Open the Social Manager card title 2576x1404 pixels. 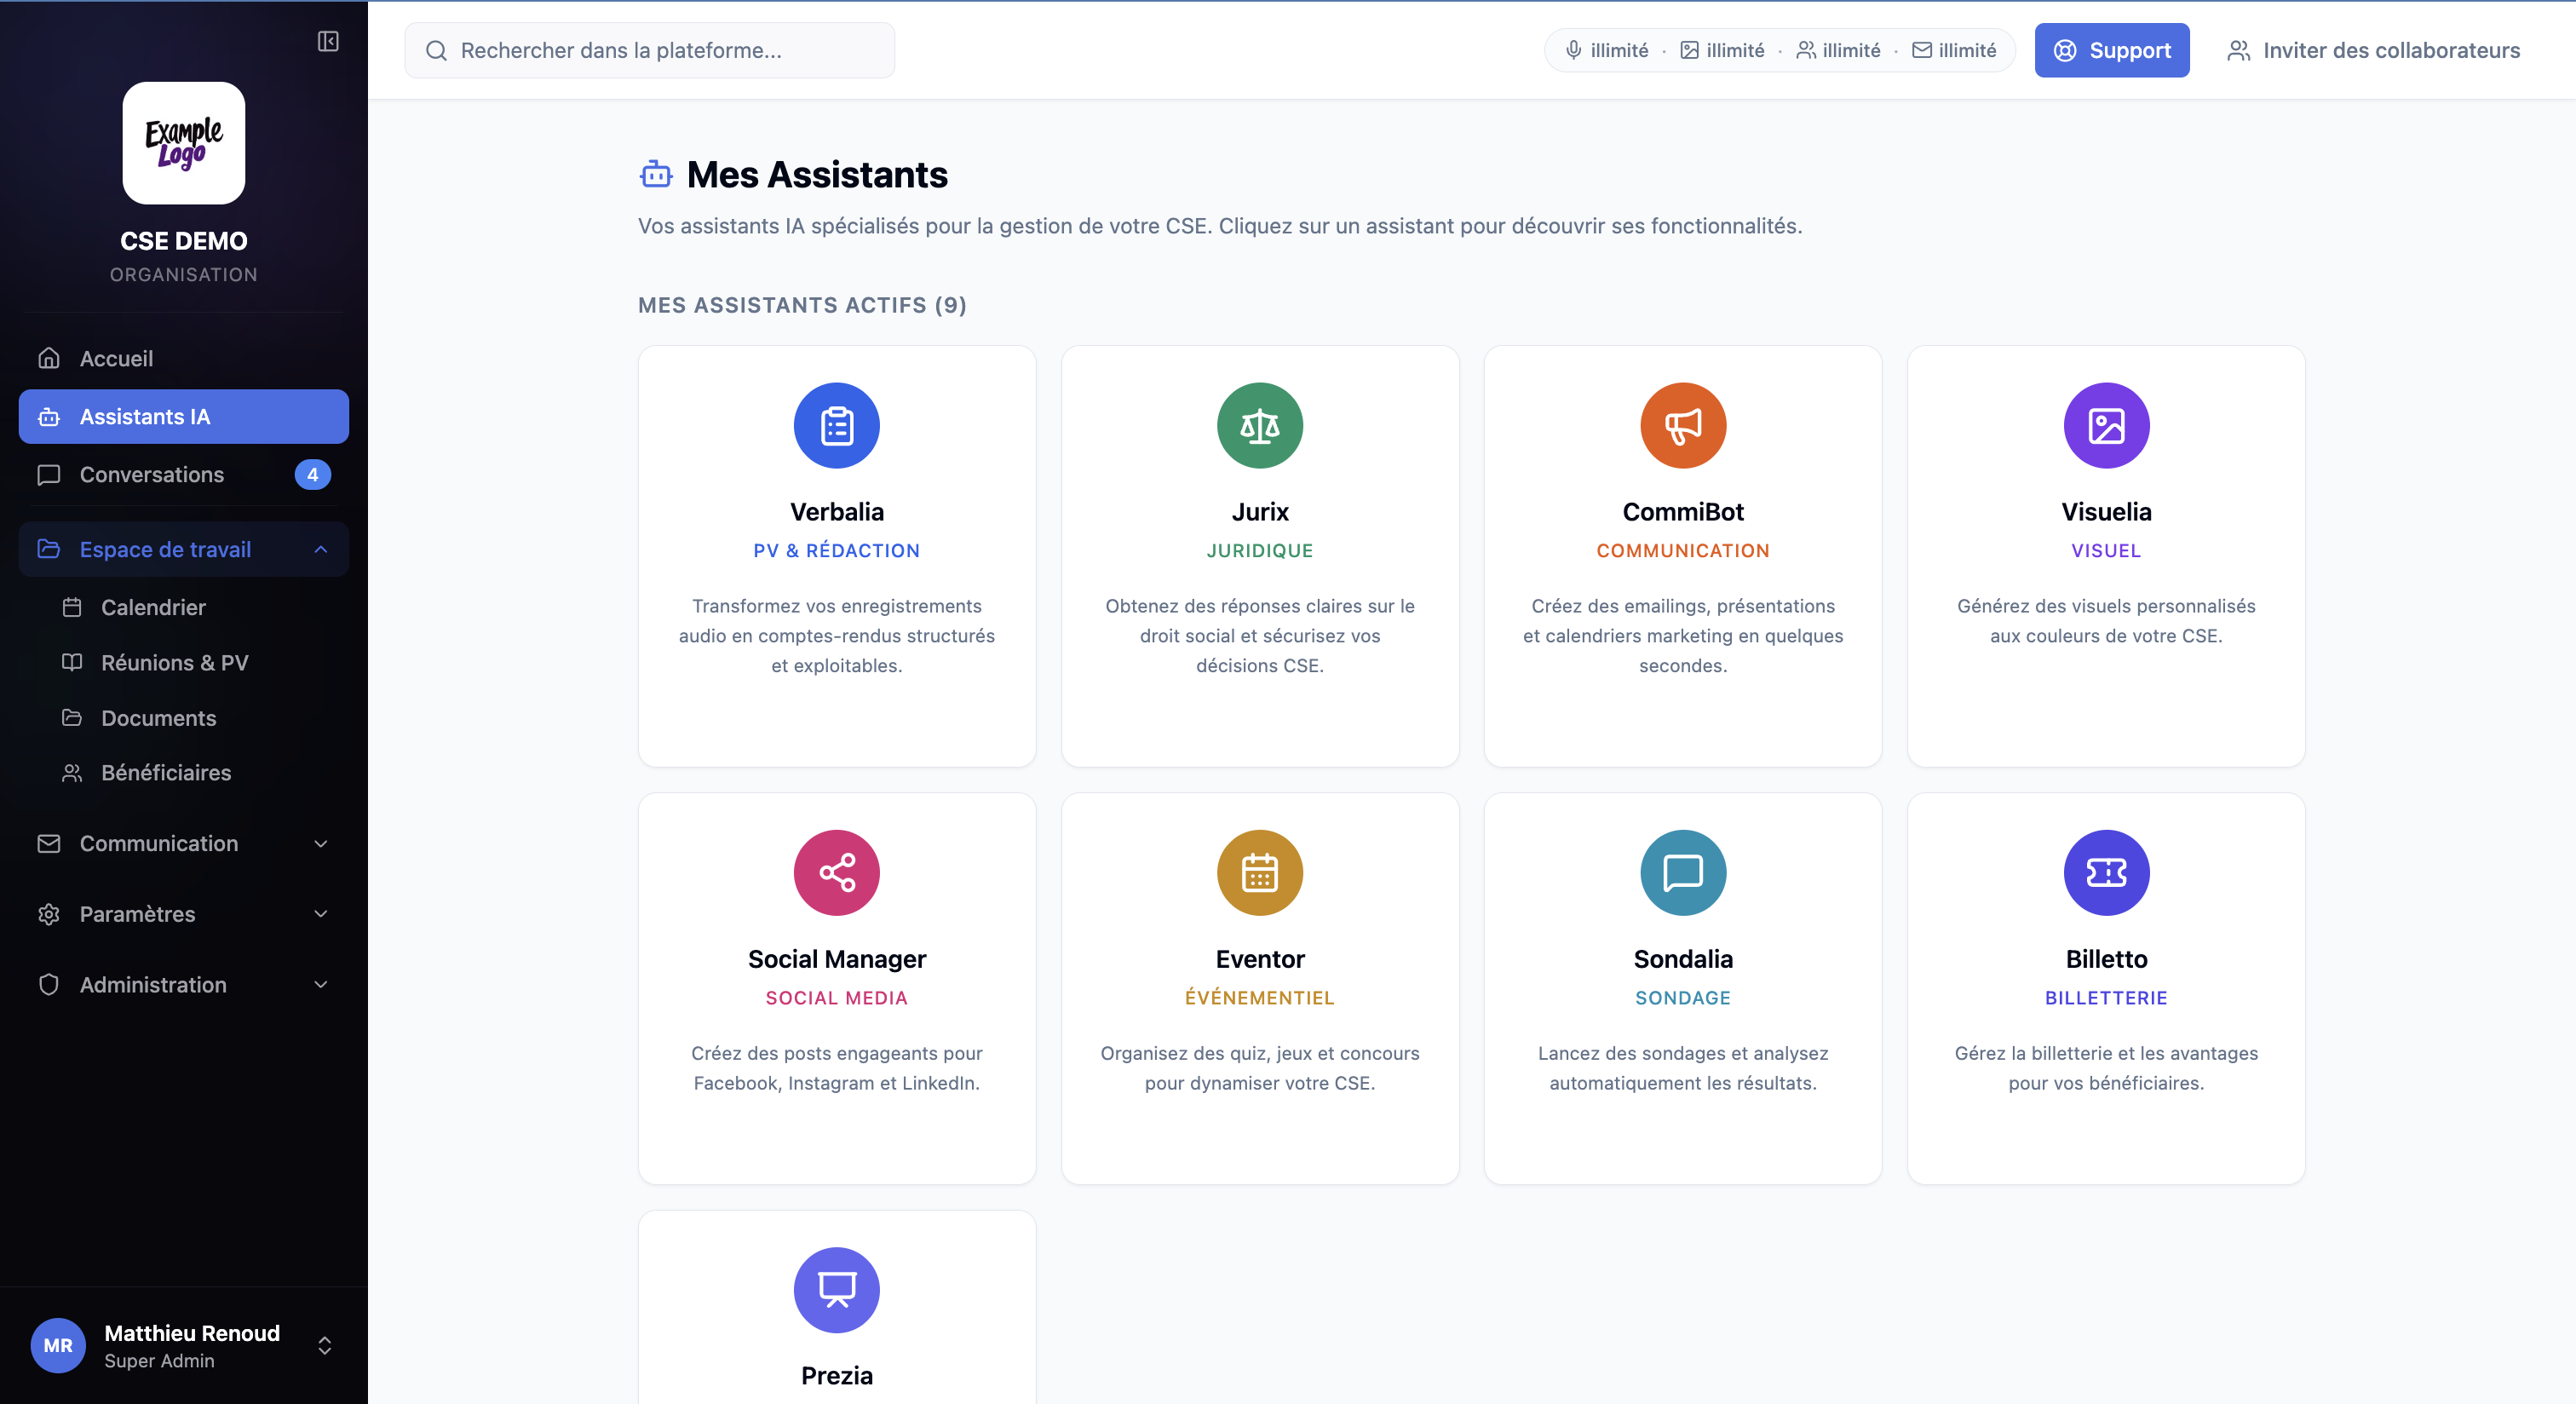click(837, 958)
